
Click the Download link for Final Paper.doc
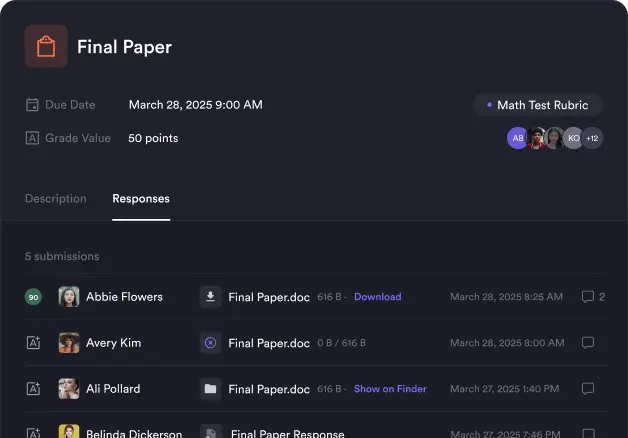[377, 297]
